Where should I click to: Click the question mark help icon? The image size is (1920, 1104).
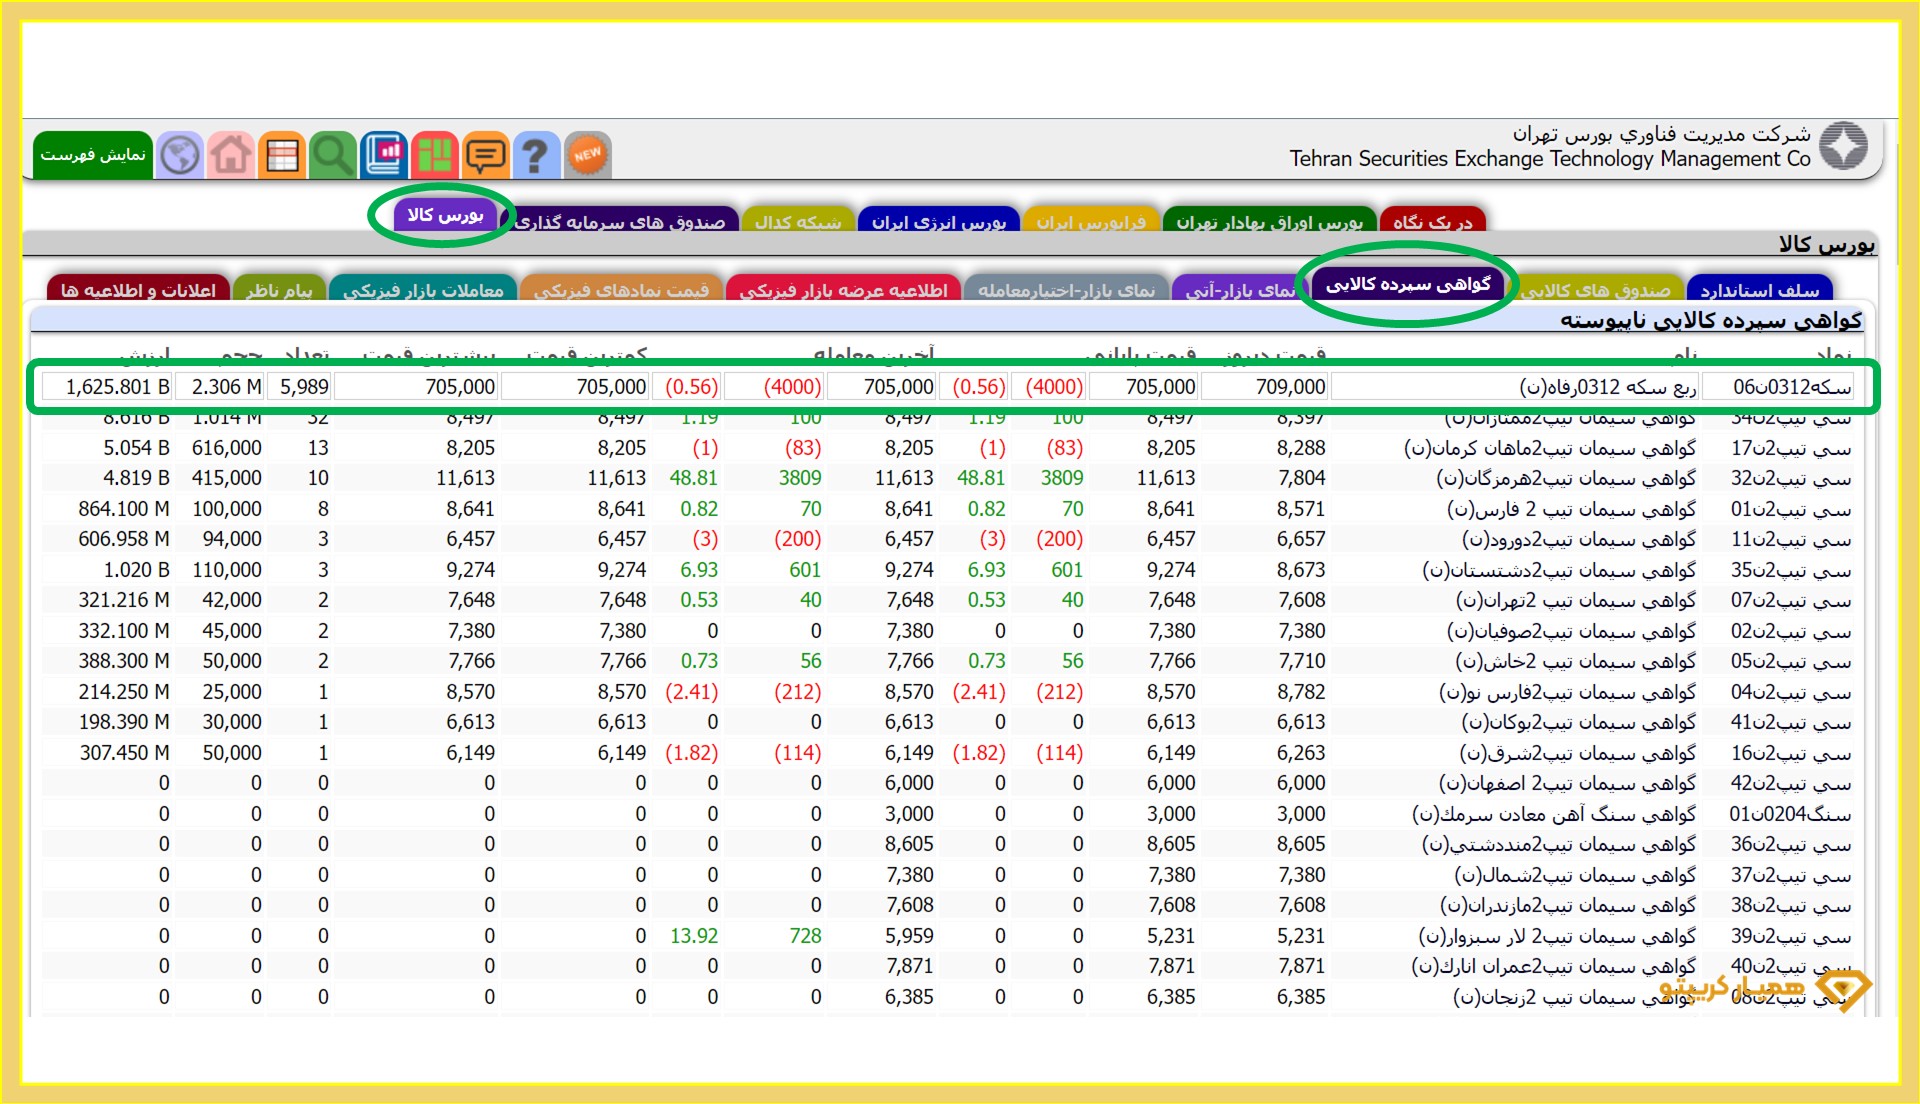click(x=537, y=155)
